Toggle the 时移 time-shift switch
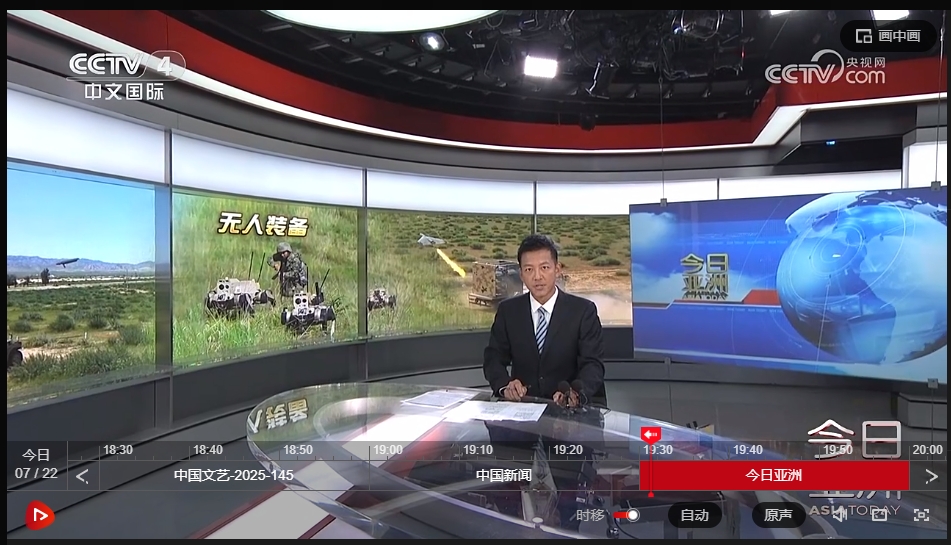The height and width of the screenshot is (545, 951). [x=626, y=515]
